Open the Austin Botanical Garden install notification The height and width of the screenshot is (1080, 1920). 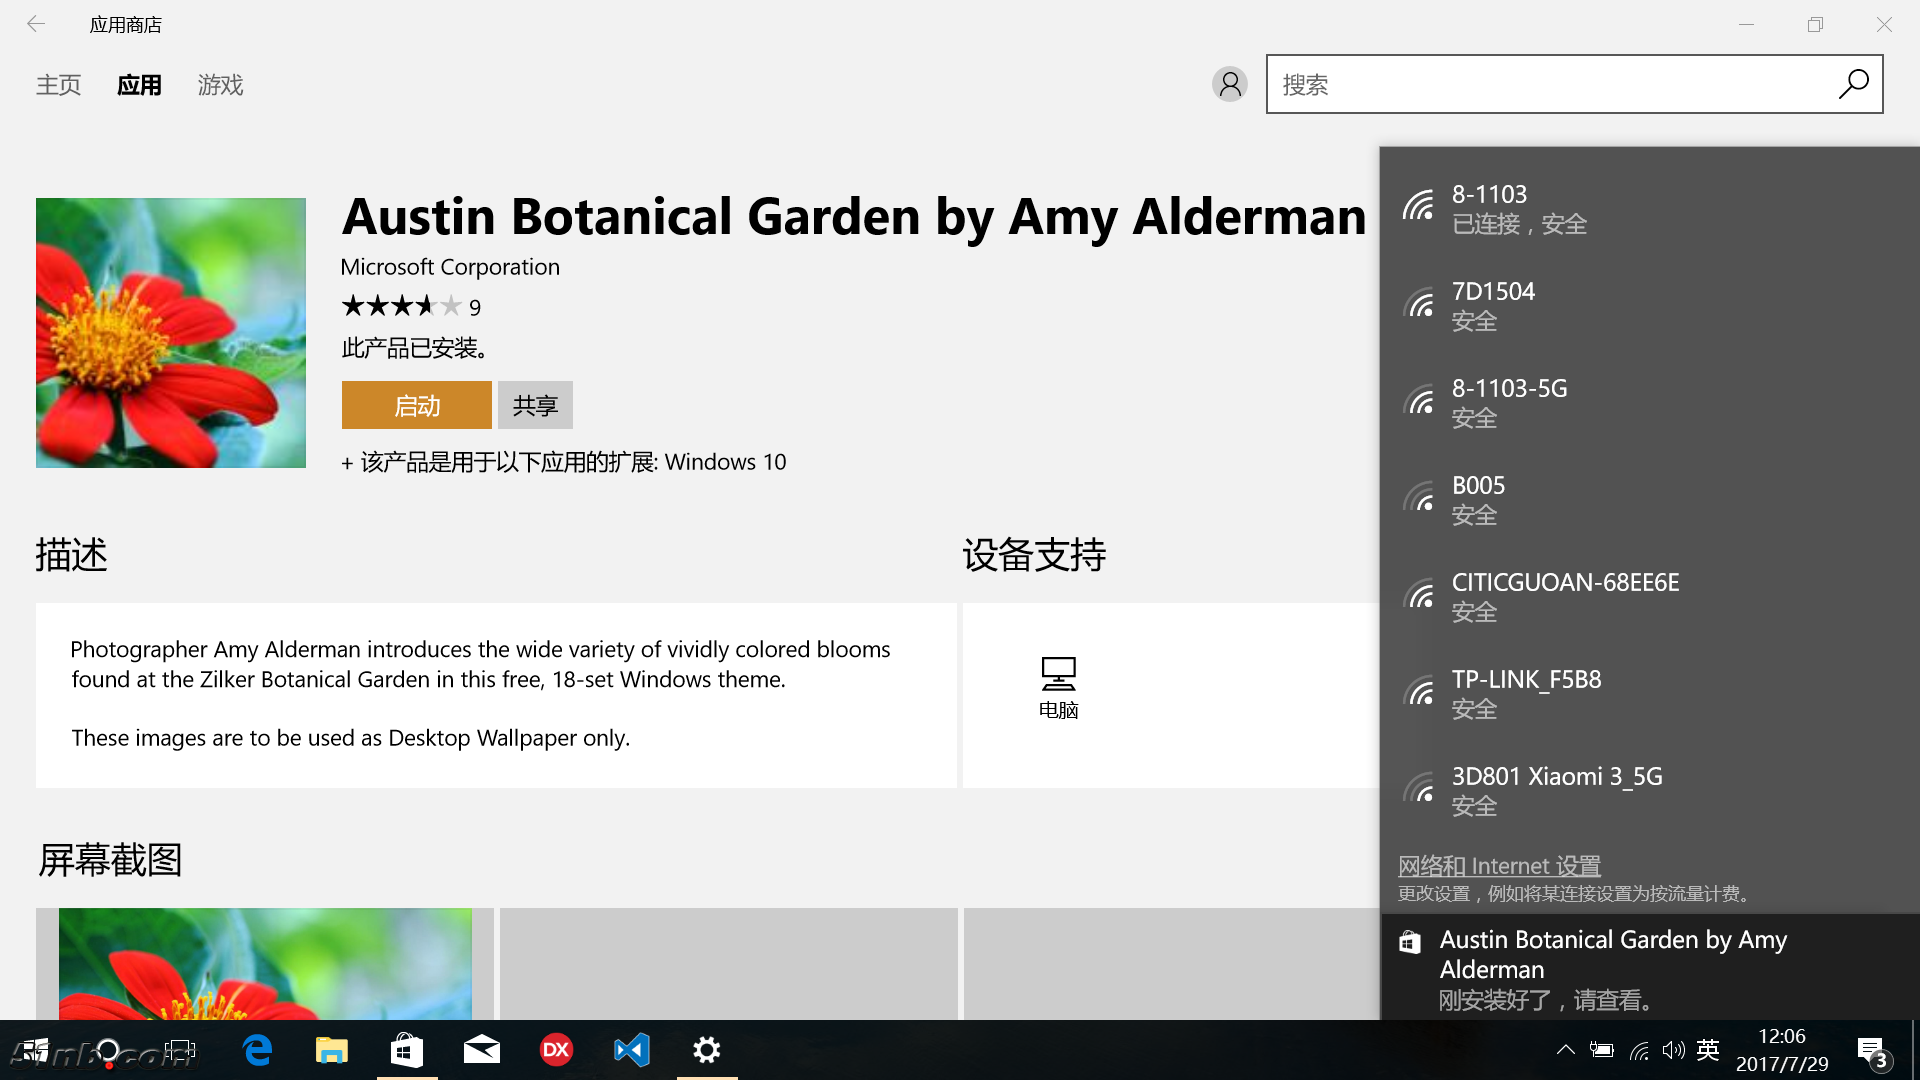1650,968
